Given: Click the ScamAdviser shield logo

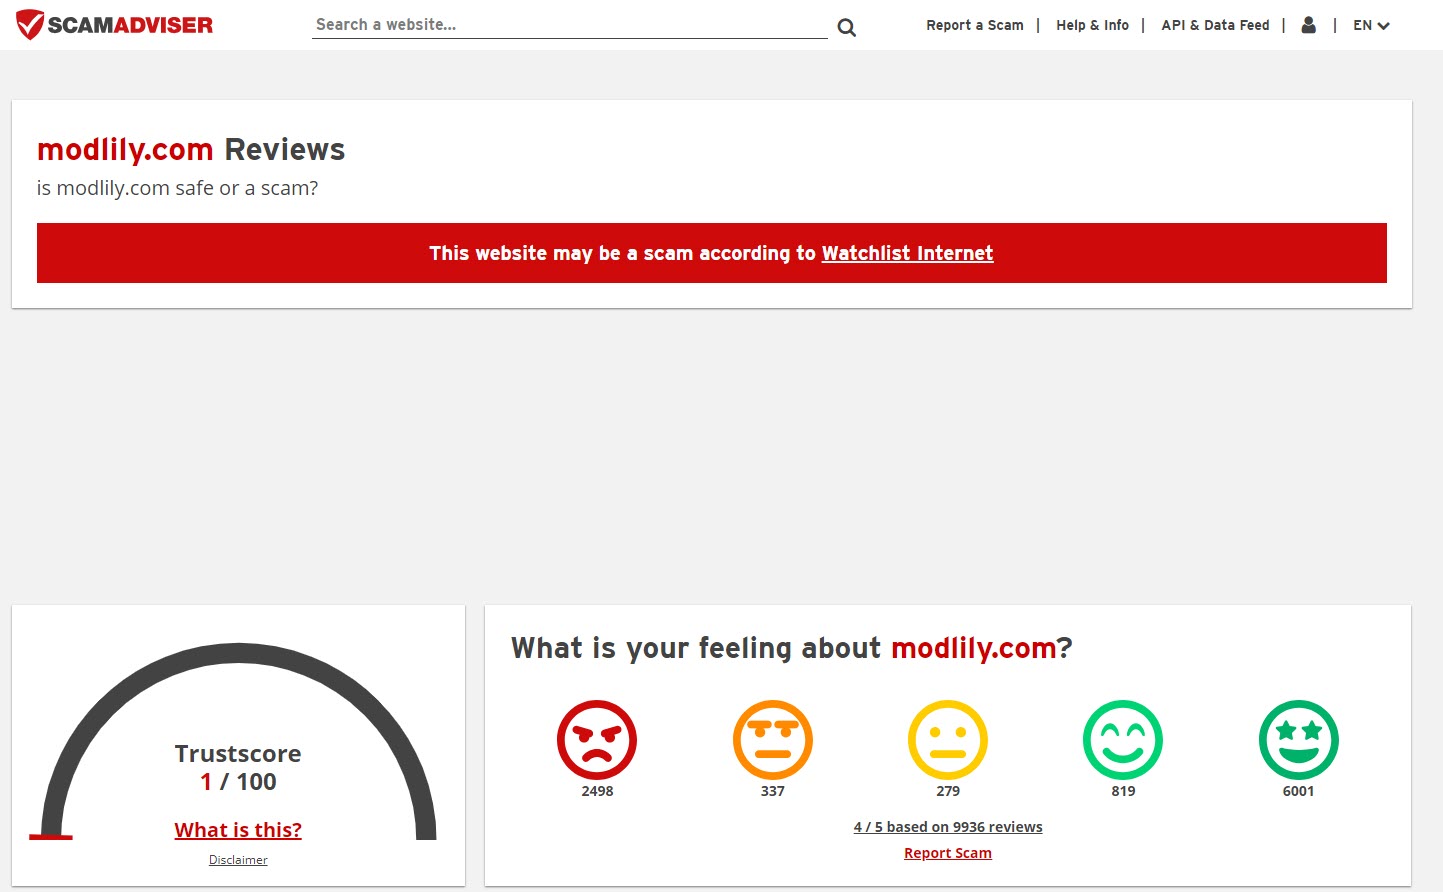Looking at the screenshot, I should coord(115,25).
